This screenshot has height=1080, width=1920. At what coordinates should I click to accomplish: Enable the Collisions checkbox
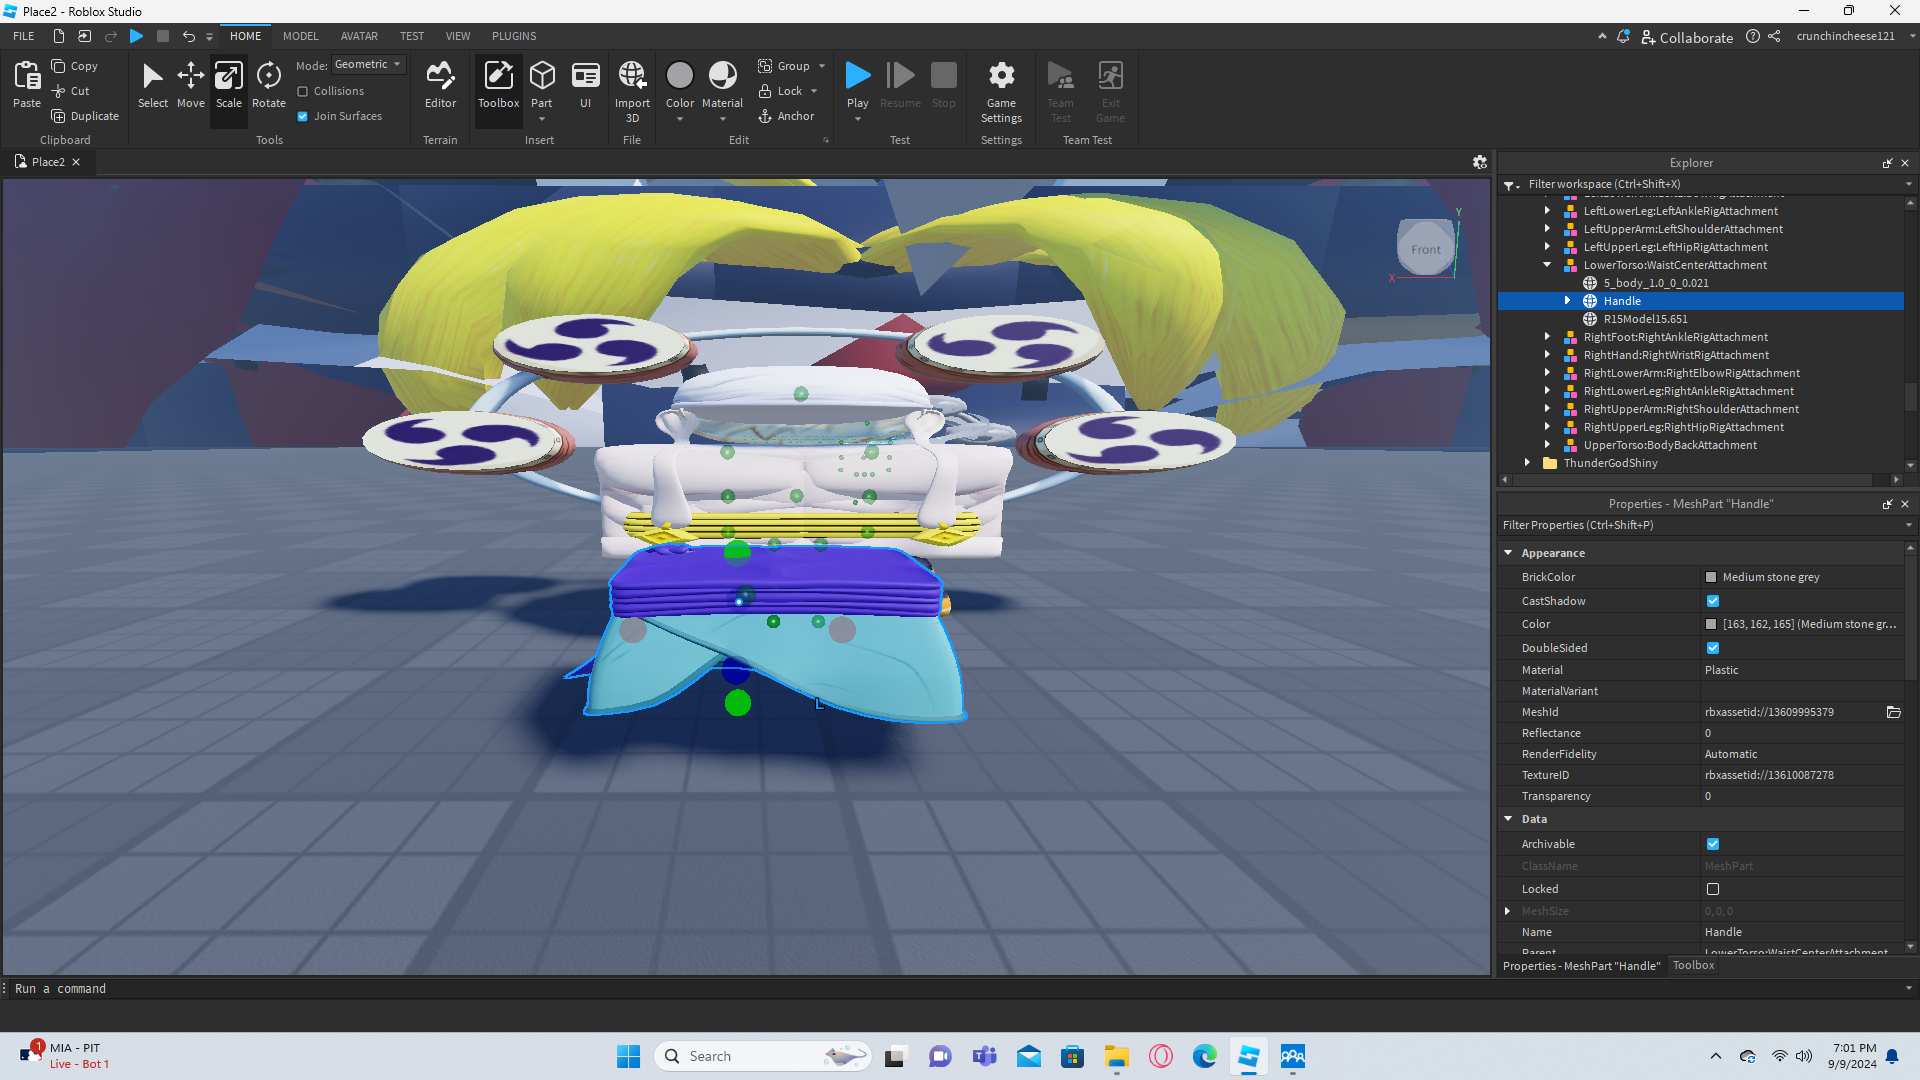pos(303,91)
